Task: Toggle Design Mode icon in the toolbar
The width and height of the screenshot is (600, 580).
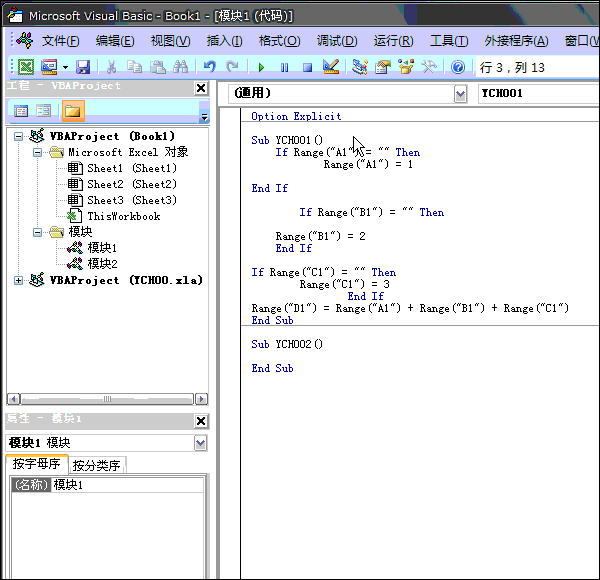Action: pos(331,67)
